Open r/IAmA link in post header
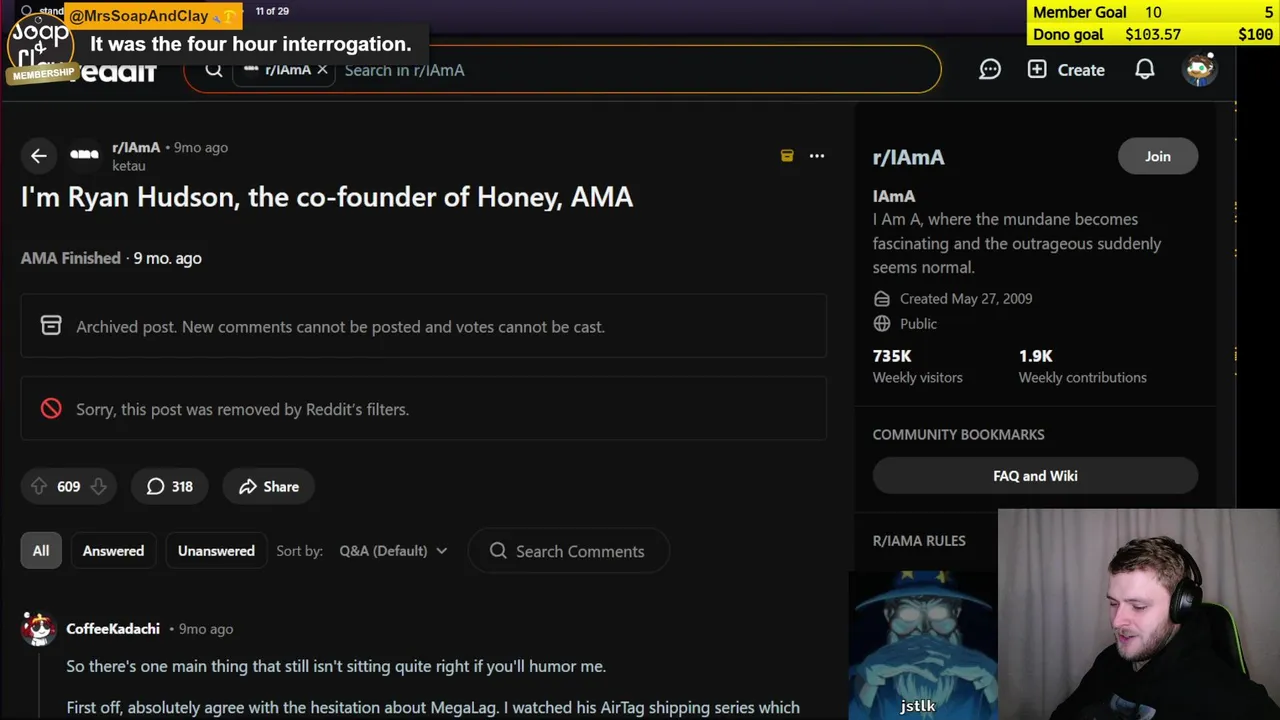 point(136,147)
